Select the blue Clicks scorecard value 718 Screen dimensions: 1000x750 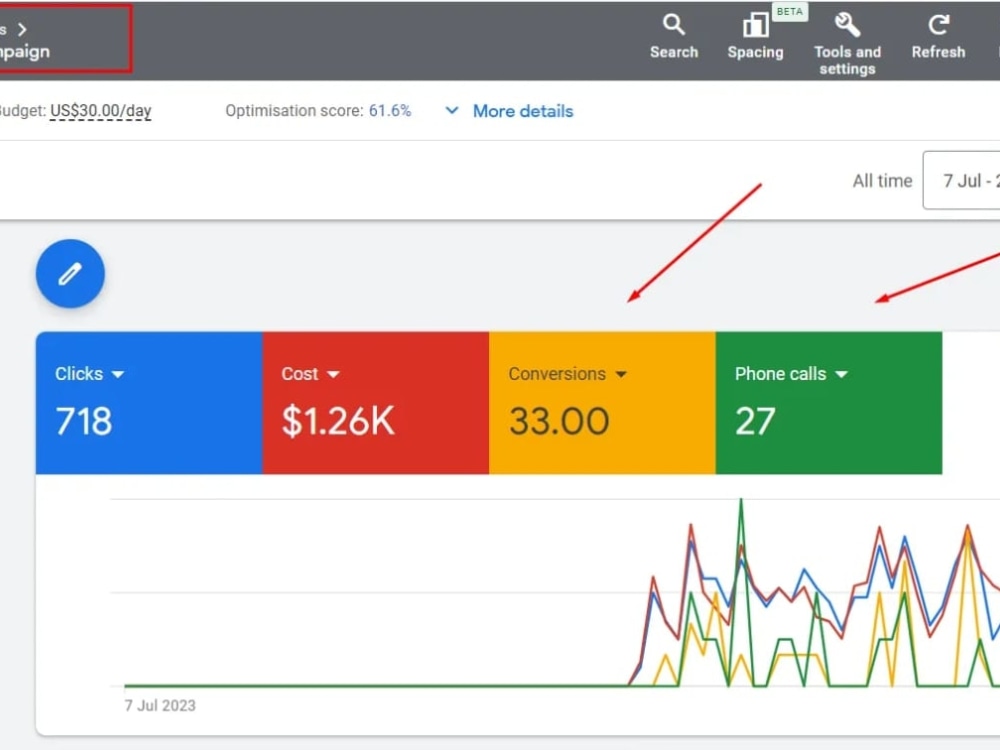(x=84, y=421)
